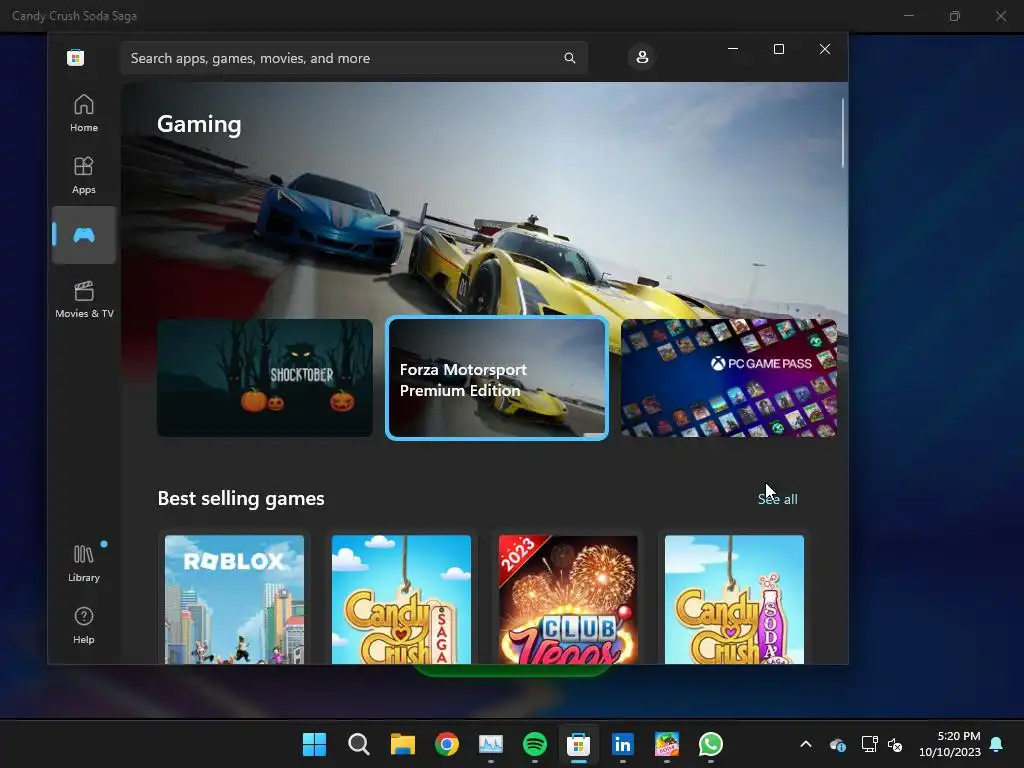
Task: Maximize the Microsoft Store window
Action: tap(778, 49)
